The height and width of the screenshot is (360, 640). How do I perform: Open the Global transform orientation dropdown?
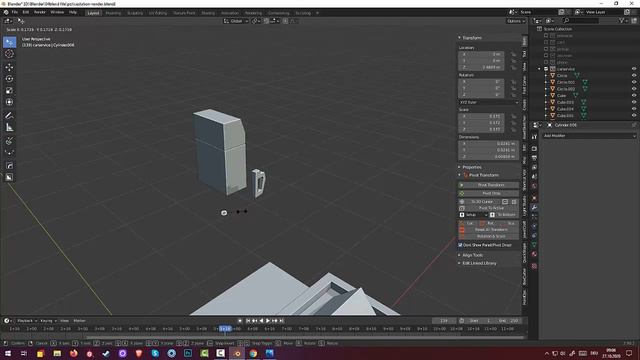[x=236, y=21]
